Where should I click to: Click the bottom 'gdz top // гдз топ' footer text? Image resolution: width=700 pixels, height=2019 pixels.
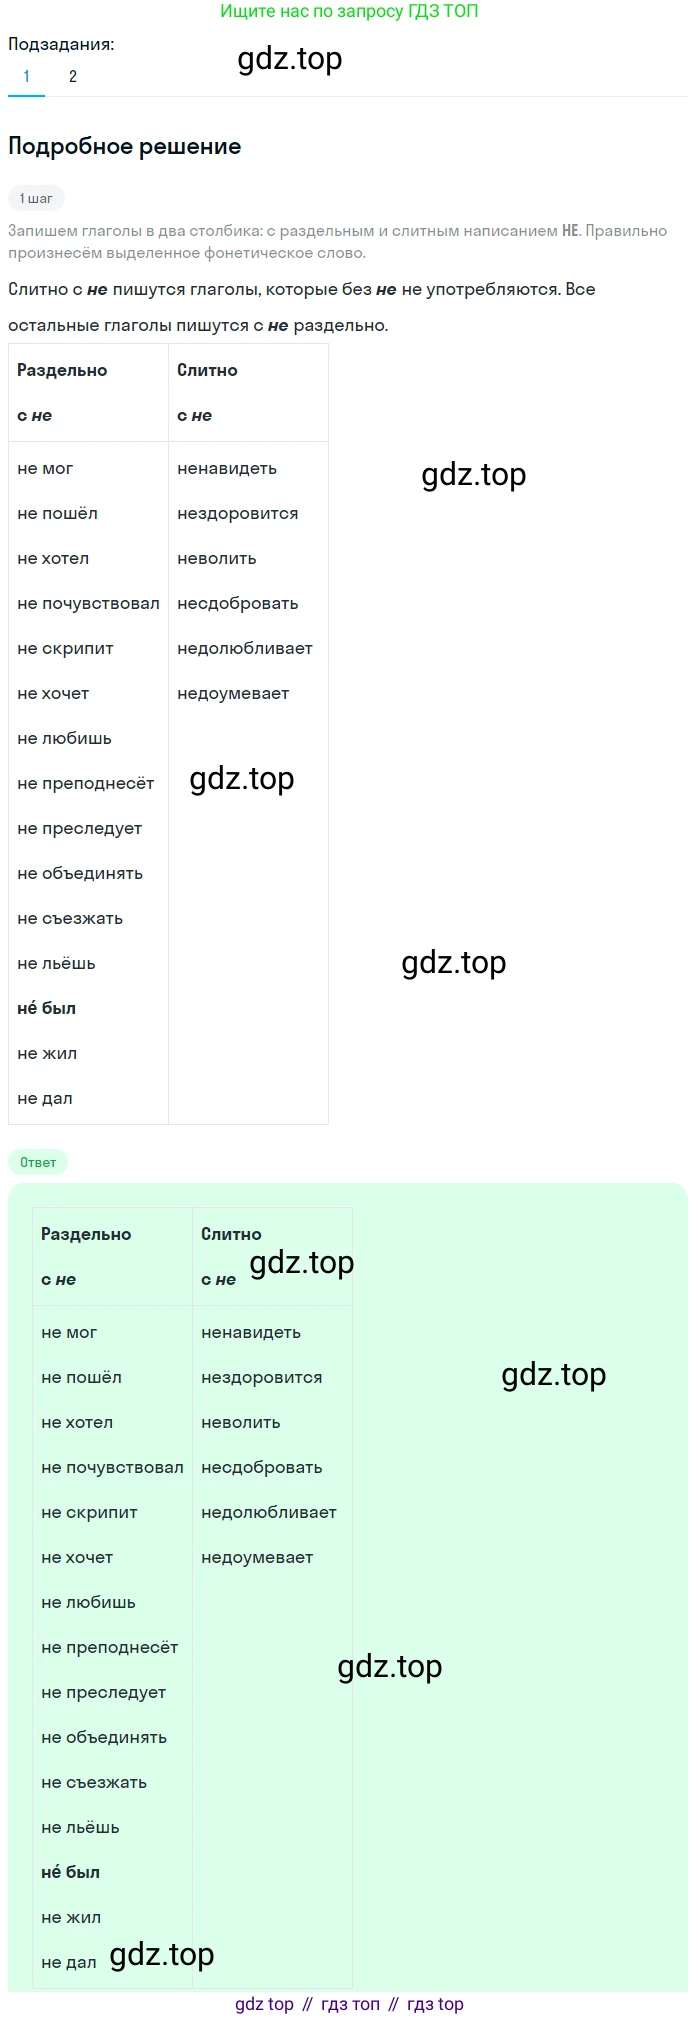(x=349, y=2004)
